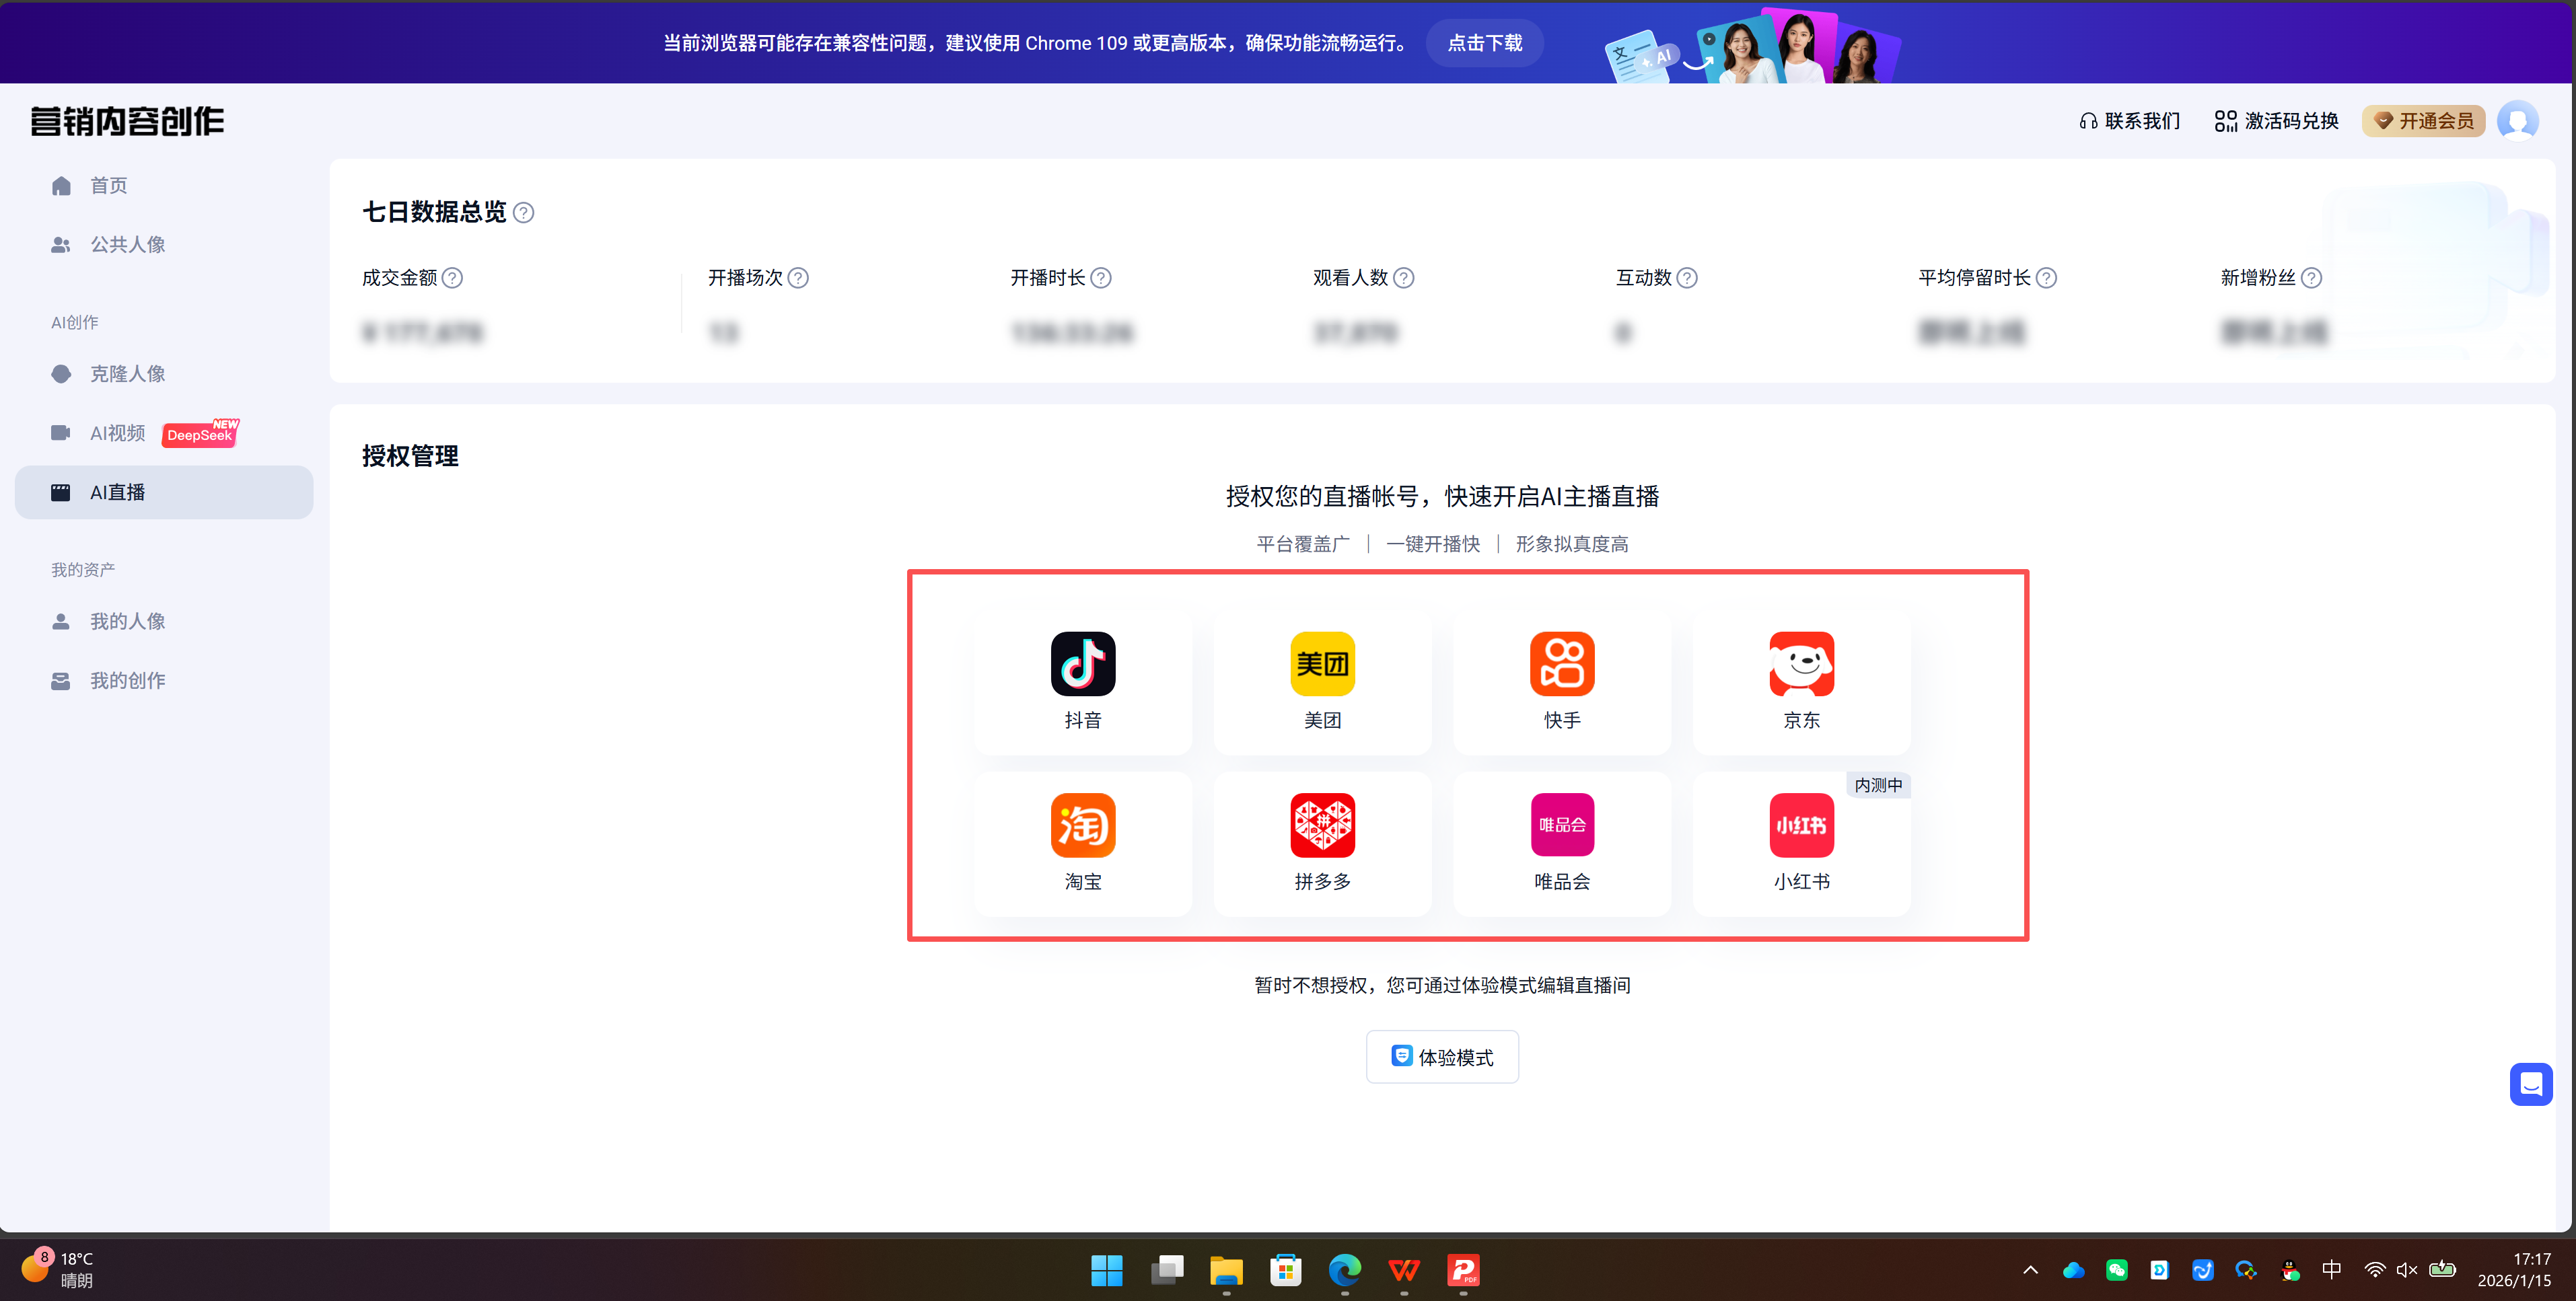Open 我的人像 in the sidebar

click(x=127, y=620)
